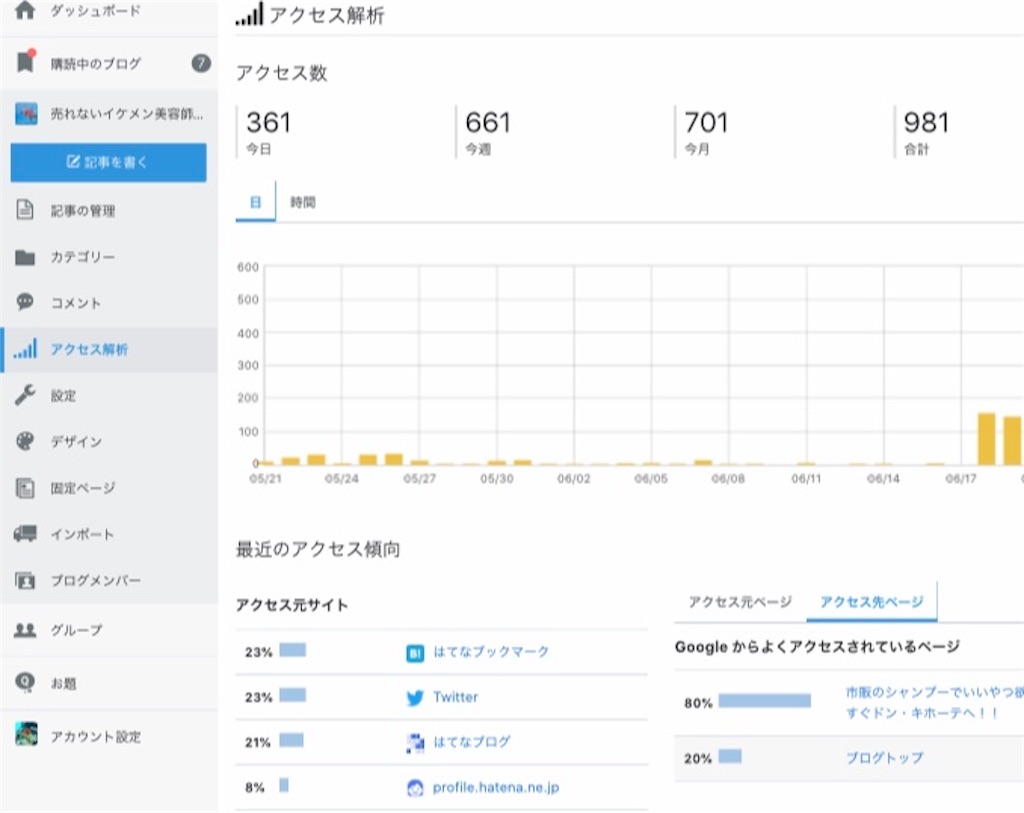1024x813 pixels.
Task: Switch to the 時間 chart tab
Action: (302, 202)
